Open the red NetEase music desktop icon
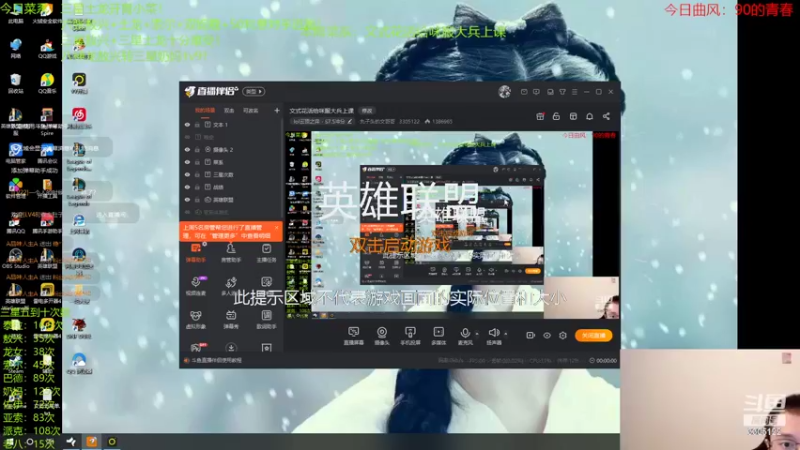800x450 pixels. coord(79,118)
